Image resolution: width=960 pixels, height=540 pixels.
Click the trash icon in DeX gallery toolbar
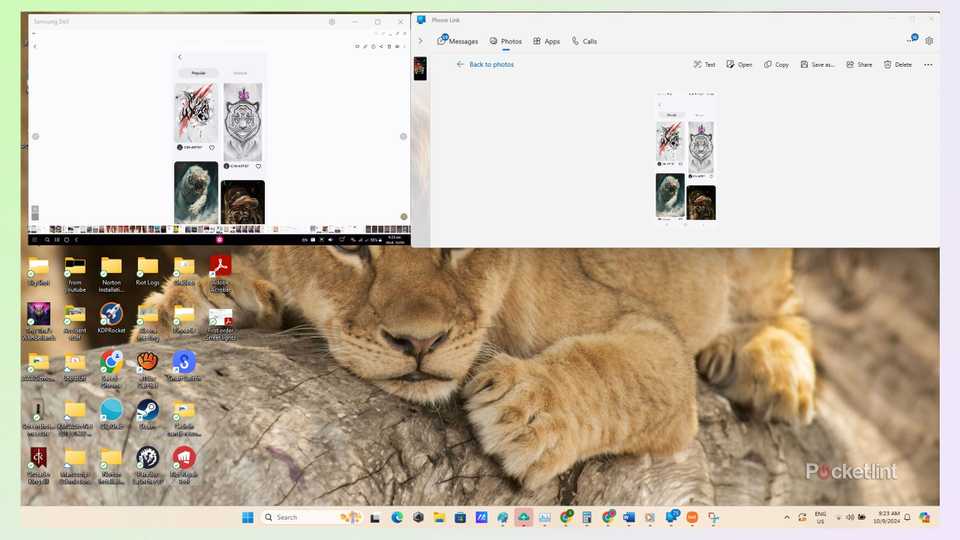(389, 47)
